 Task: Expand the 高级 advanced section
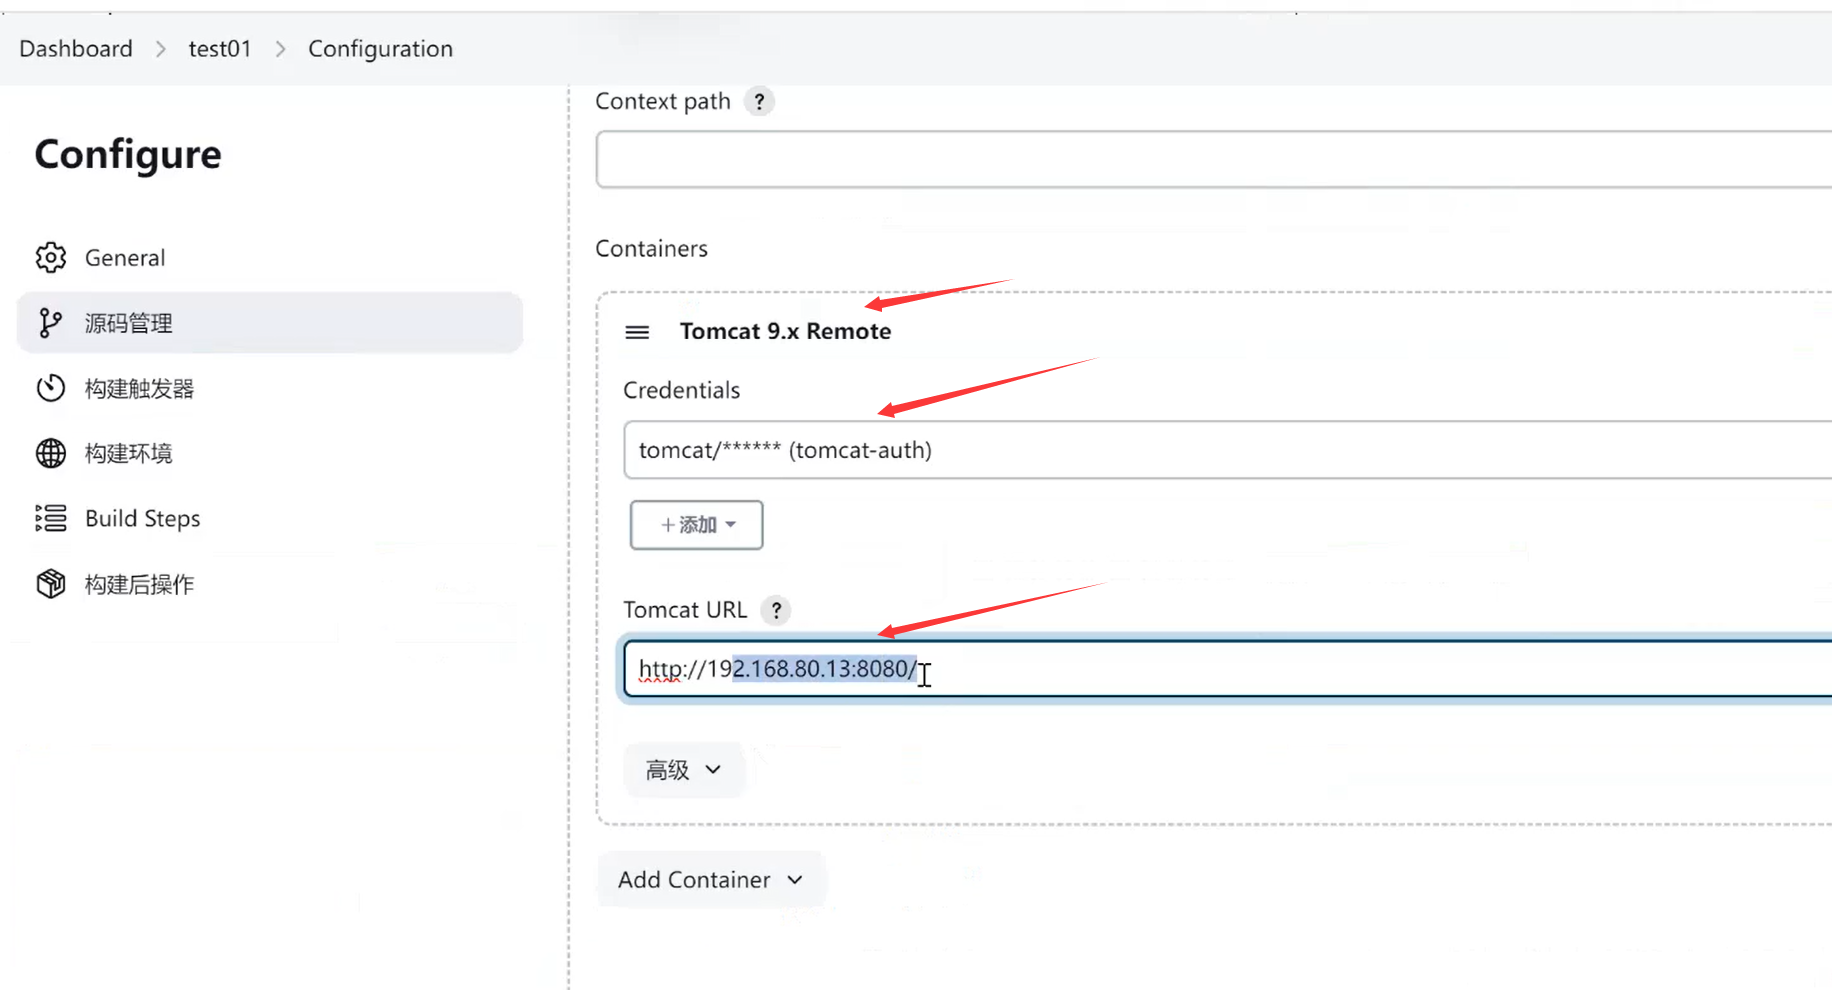click(683, 770)
